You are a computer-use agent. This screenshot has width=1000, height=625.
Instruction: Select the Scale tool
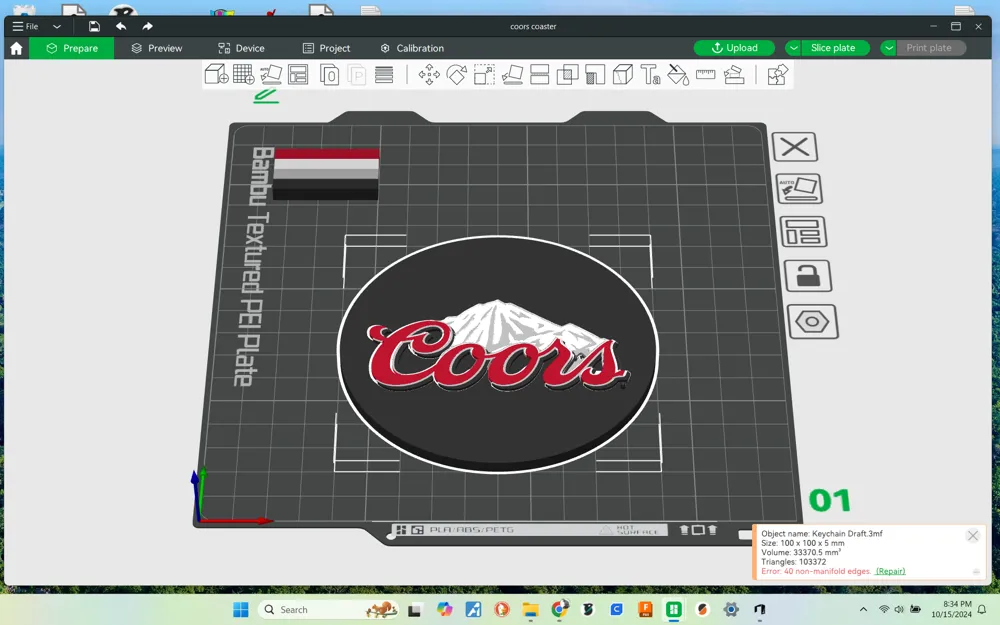coord(484,75)
